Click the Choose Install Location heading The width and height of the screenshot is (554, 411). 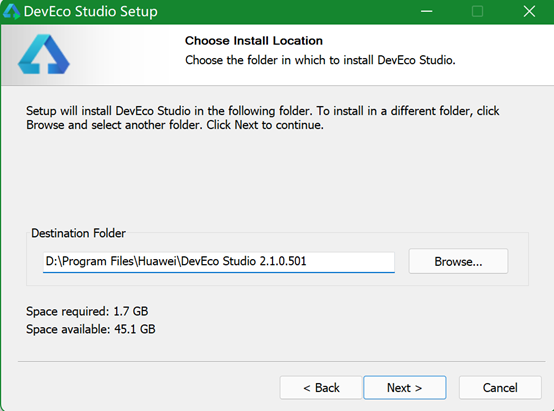254,41
